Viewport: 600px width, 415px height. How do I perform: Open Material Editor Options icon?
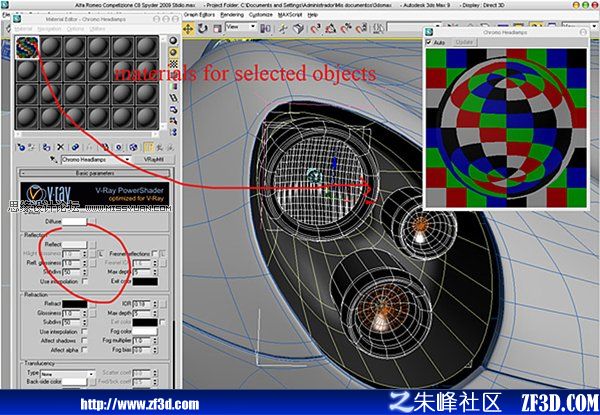coord(173,109)
